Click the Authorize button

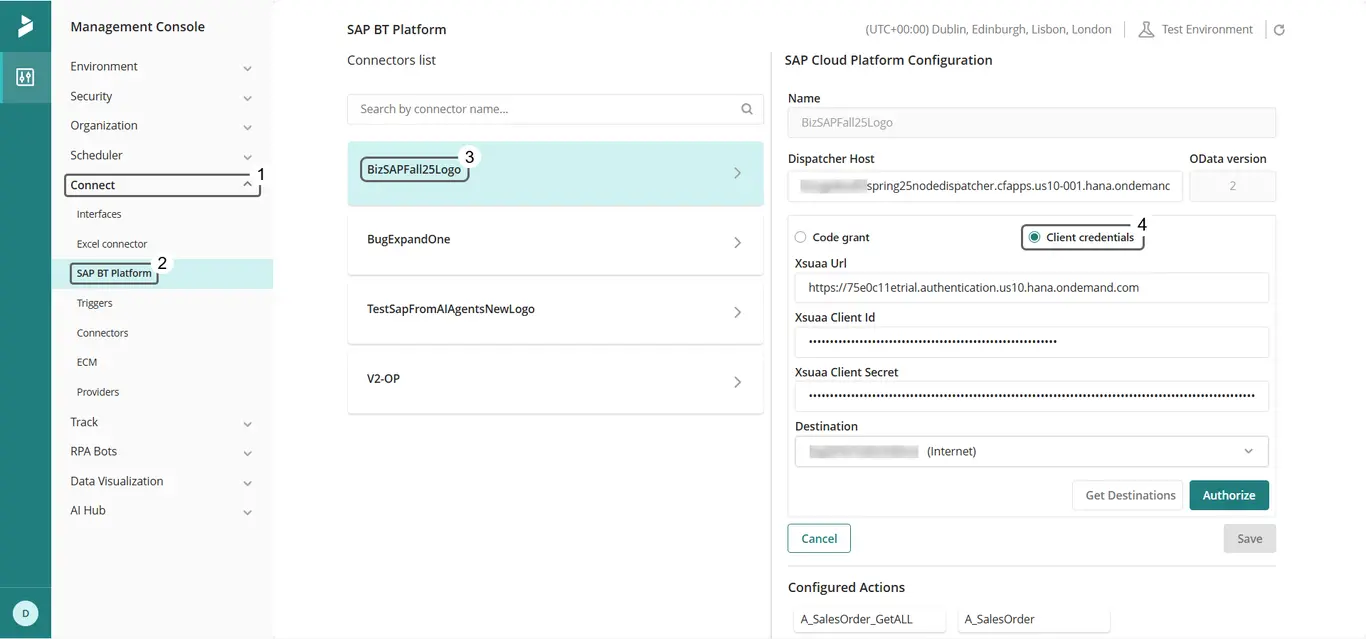pyautogui.click(x=1229, y=495)
